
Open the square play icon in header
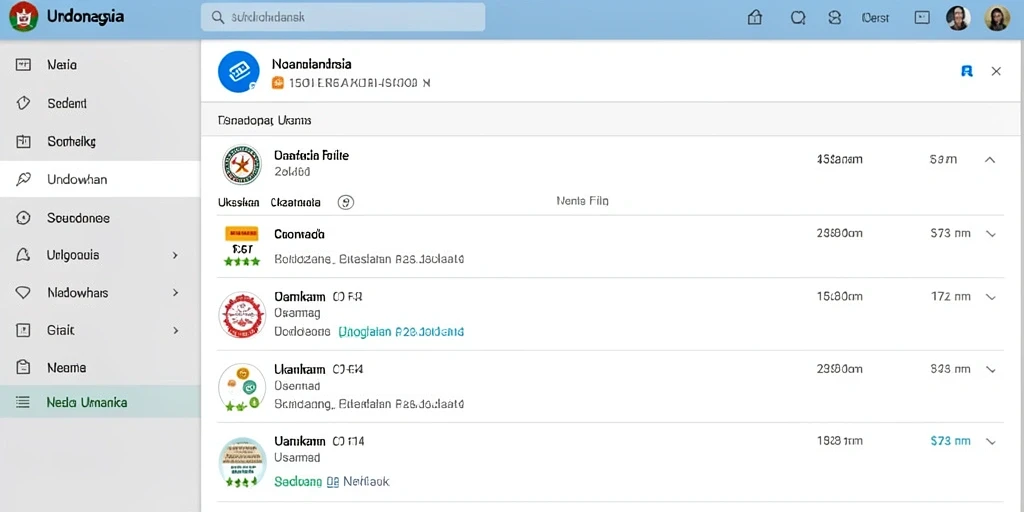click(922, 18)
